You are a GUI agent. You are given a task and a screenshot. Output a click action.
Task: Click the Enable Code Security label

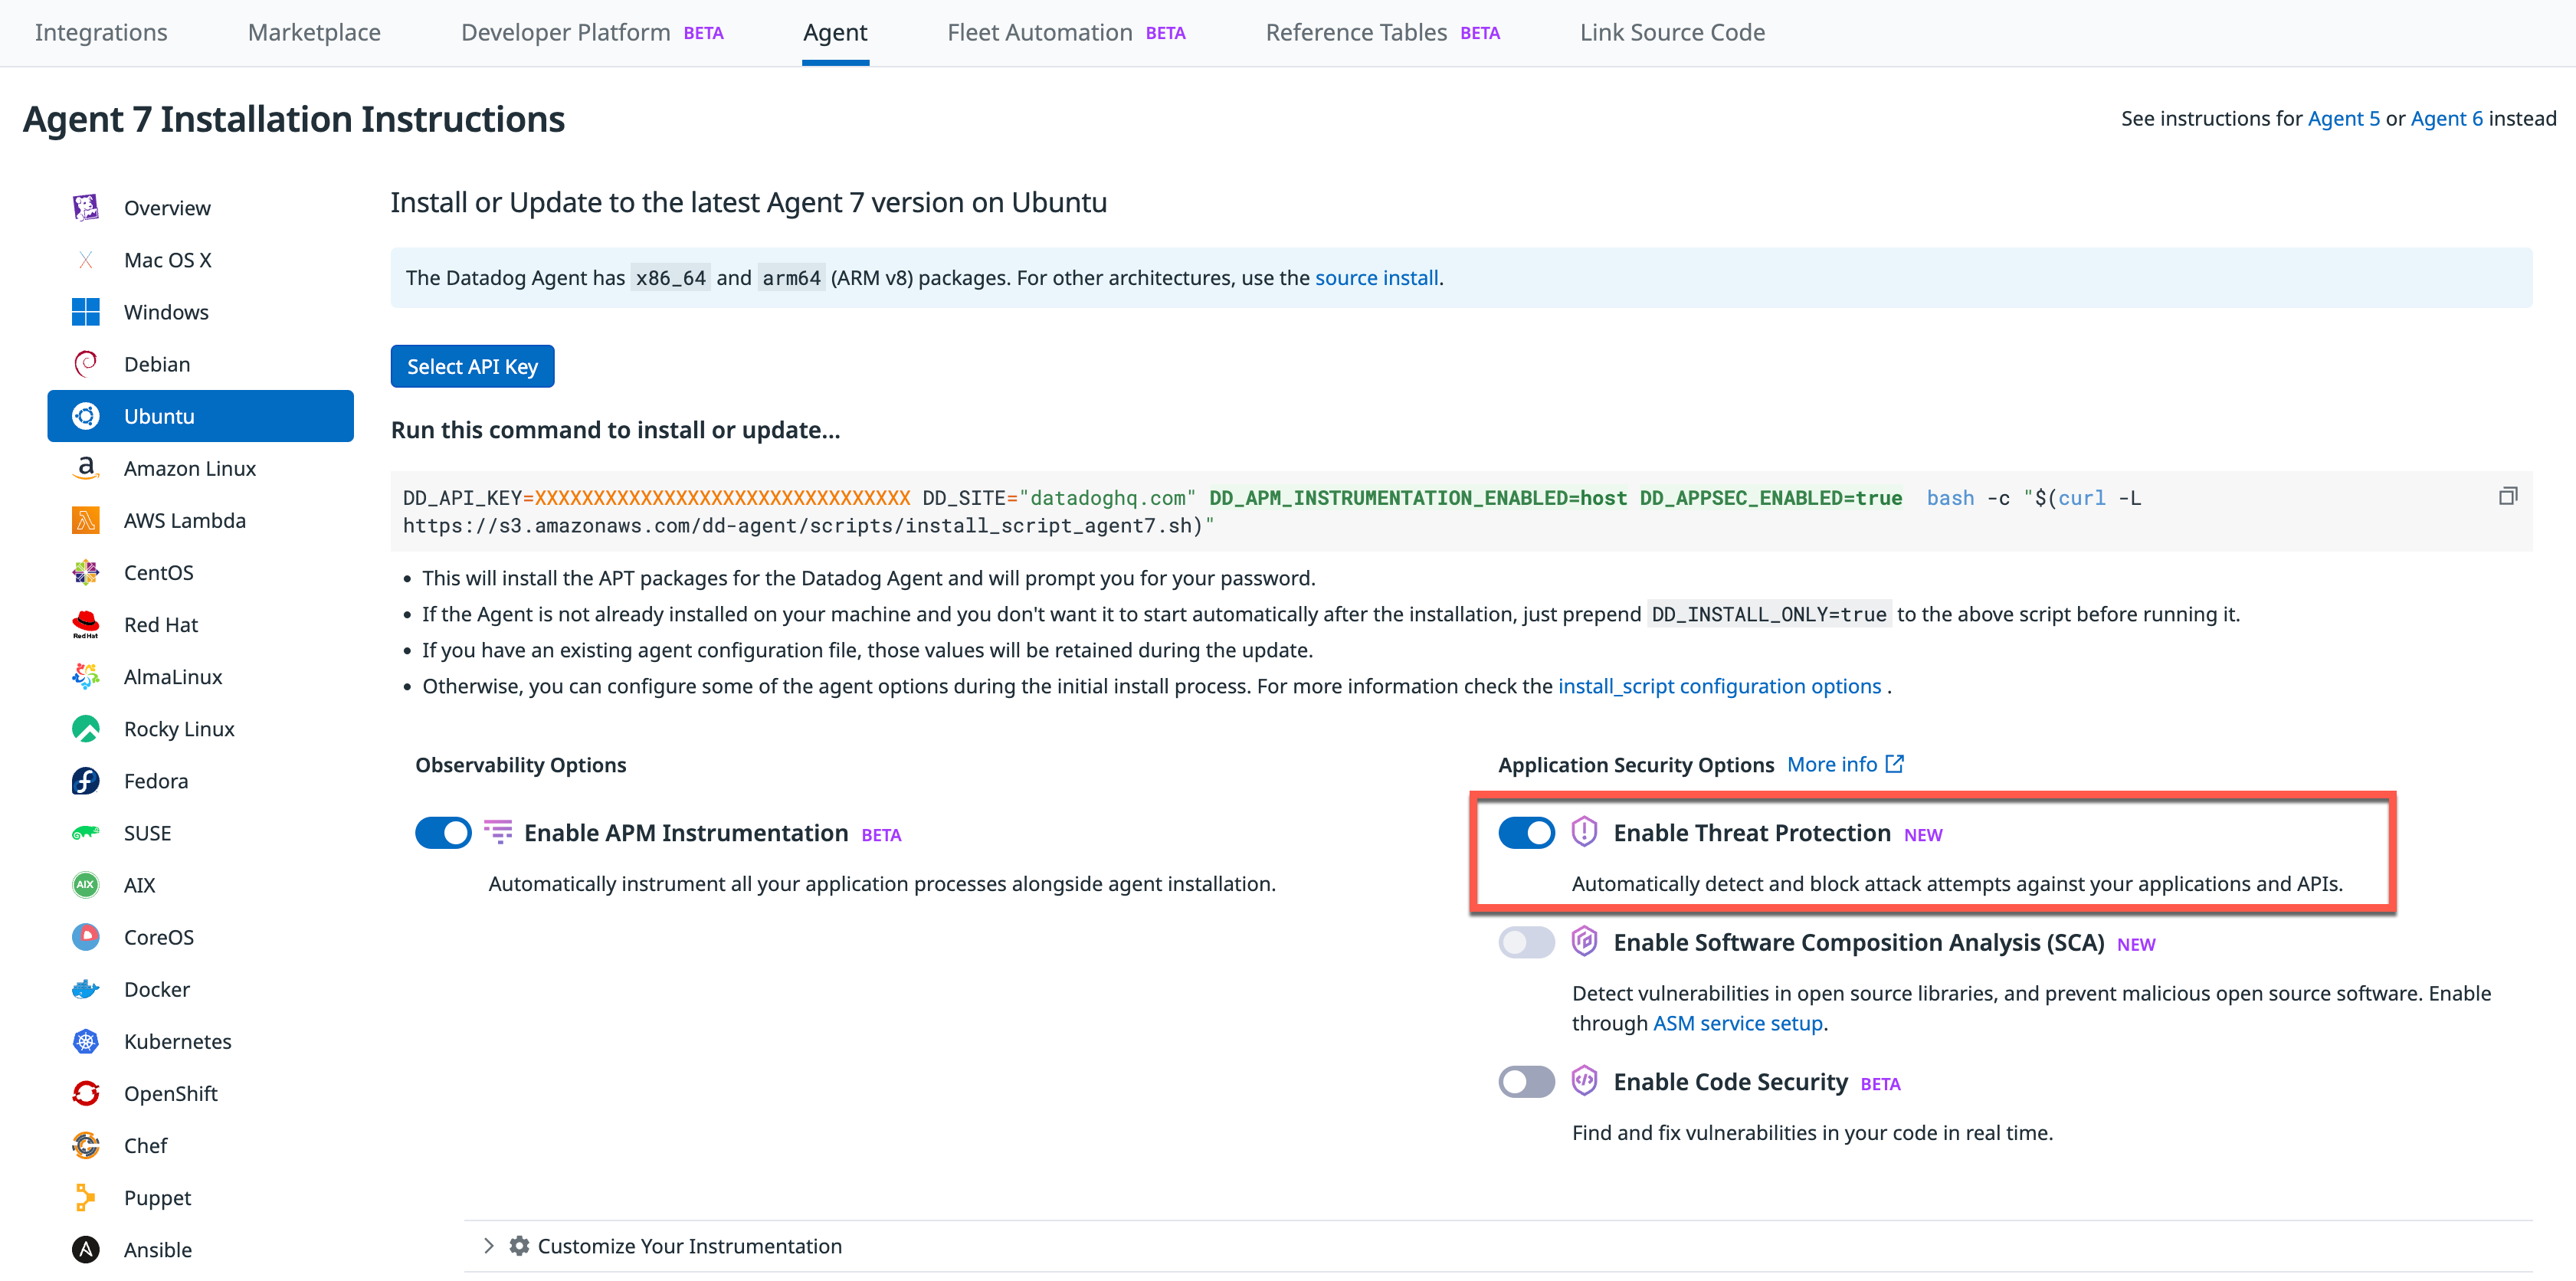pyautogui.click(x=1730, y=1082)
